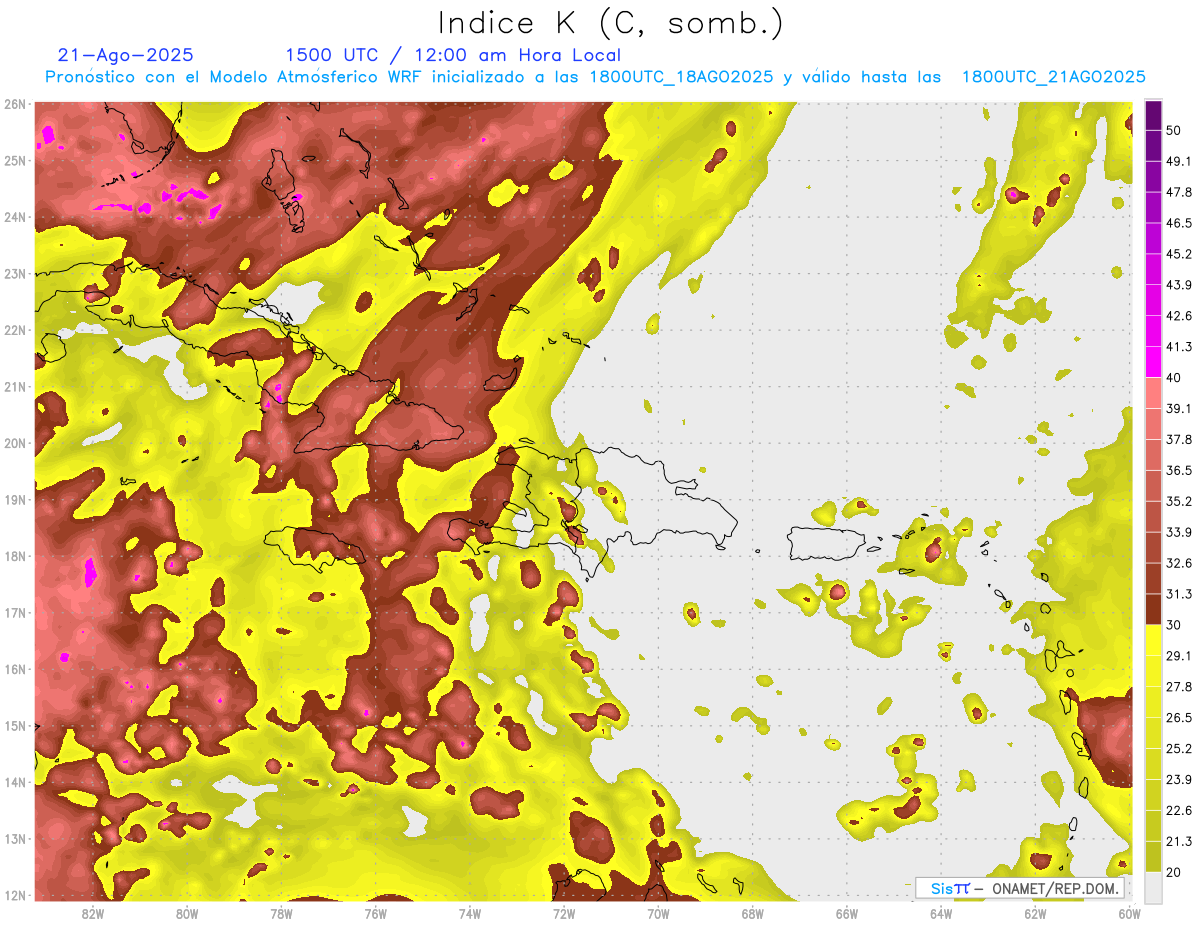1200x927 pixels.
Task: Click the 21N latitude label
Action: [x=15, y=387]
